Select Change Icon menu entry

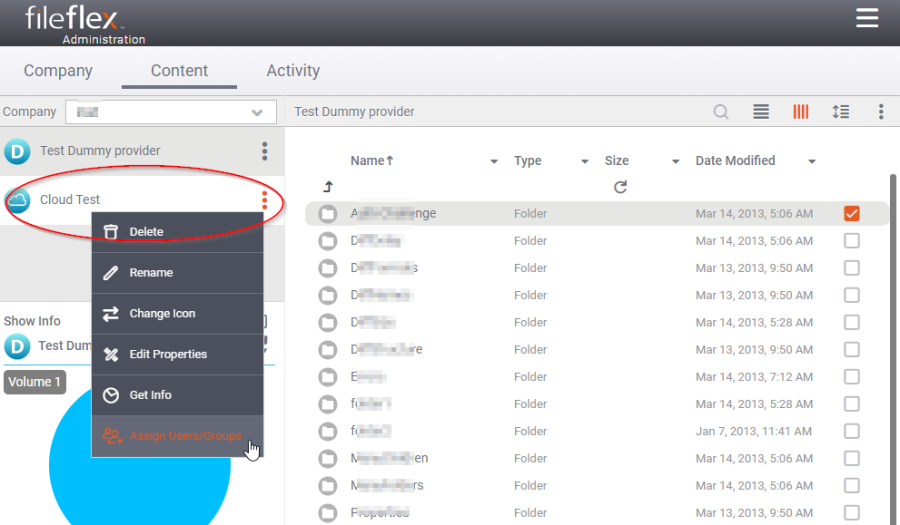pos(177,313)
